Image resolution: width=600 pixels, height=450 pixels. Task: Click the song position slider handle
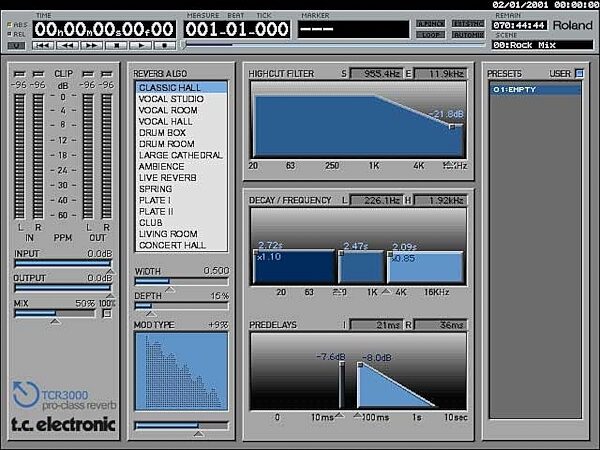click(184, 45)
